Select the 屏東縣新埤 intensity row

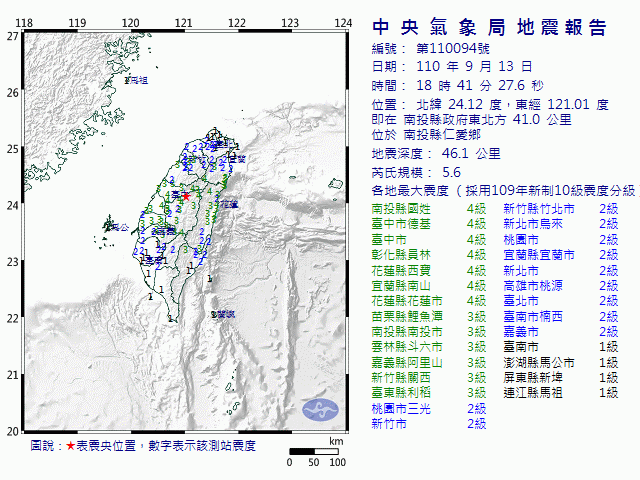[561, 378]
